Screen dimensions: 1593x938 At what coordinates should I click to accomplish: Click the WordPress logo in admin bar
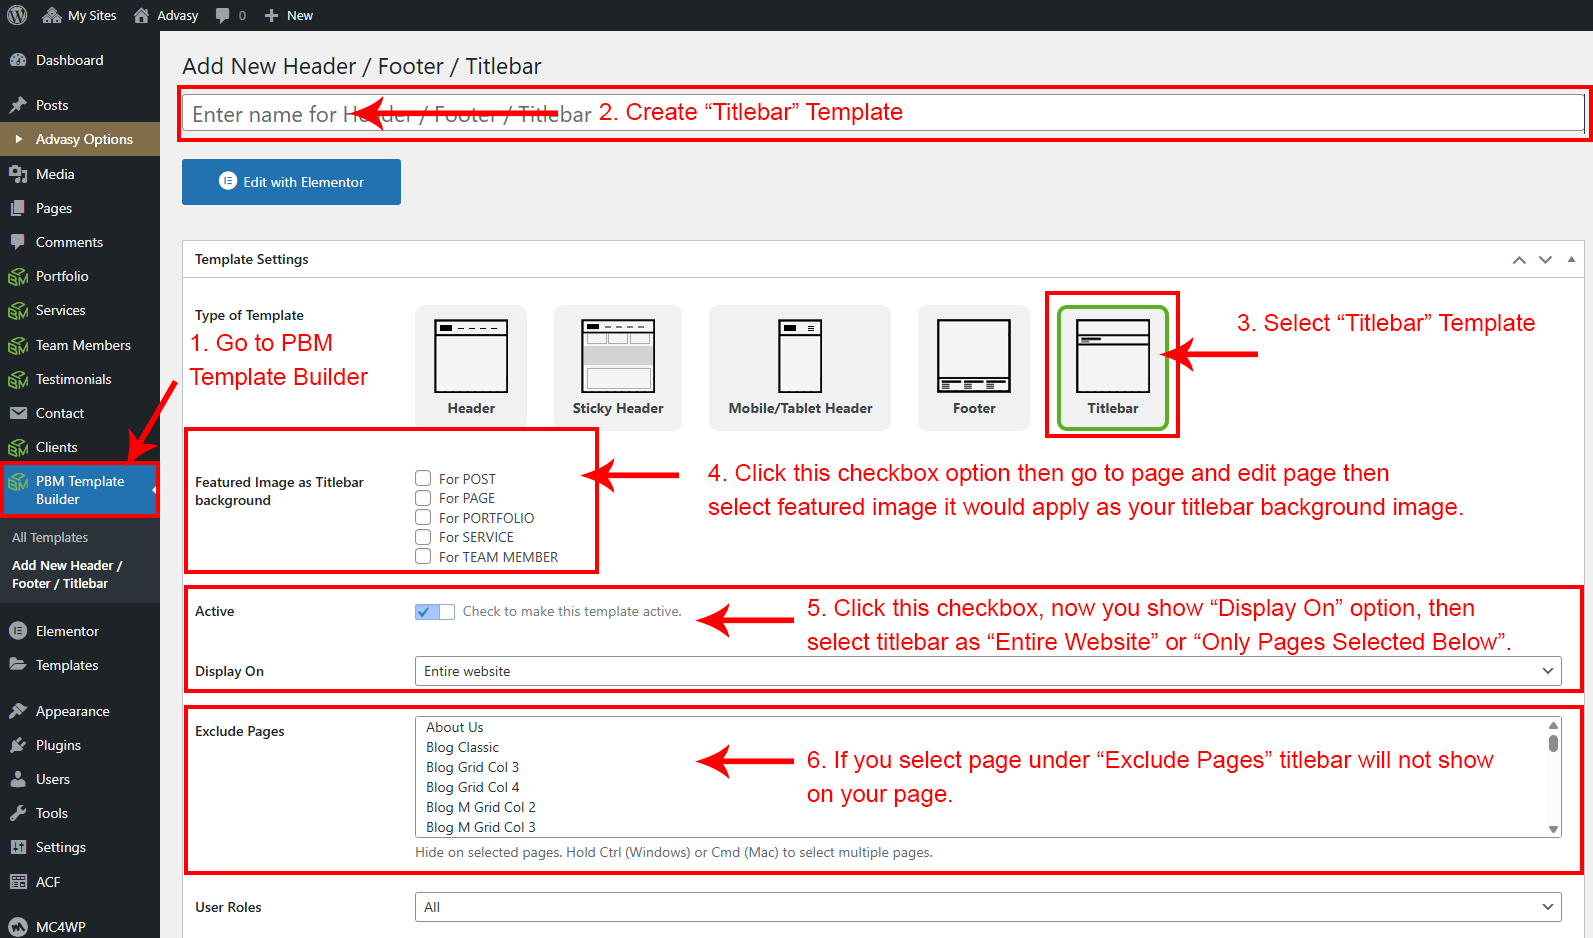(x=17, y=15)
